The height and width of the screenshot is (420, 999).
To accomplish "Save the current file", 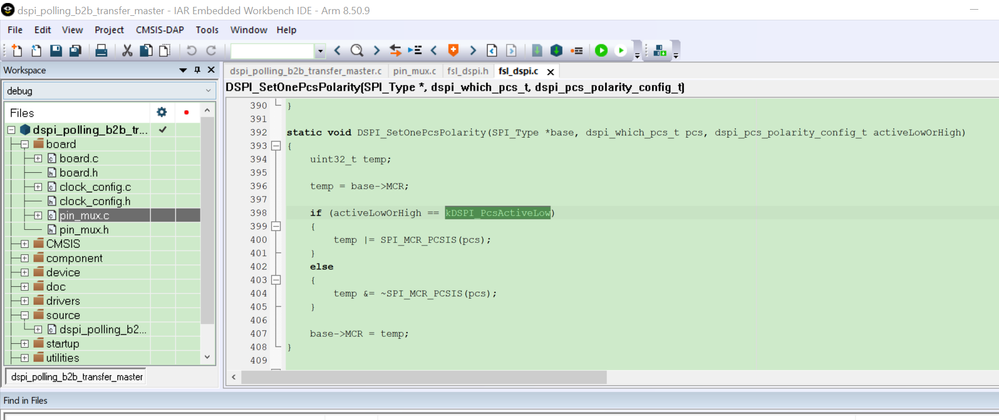I will point(56,50).
